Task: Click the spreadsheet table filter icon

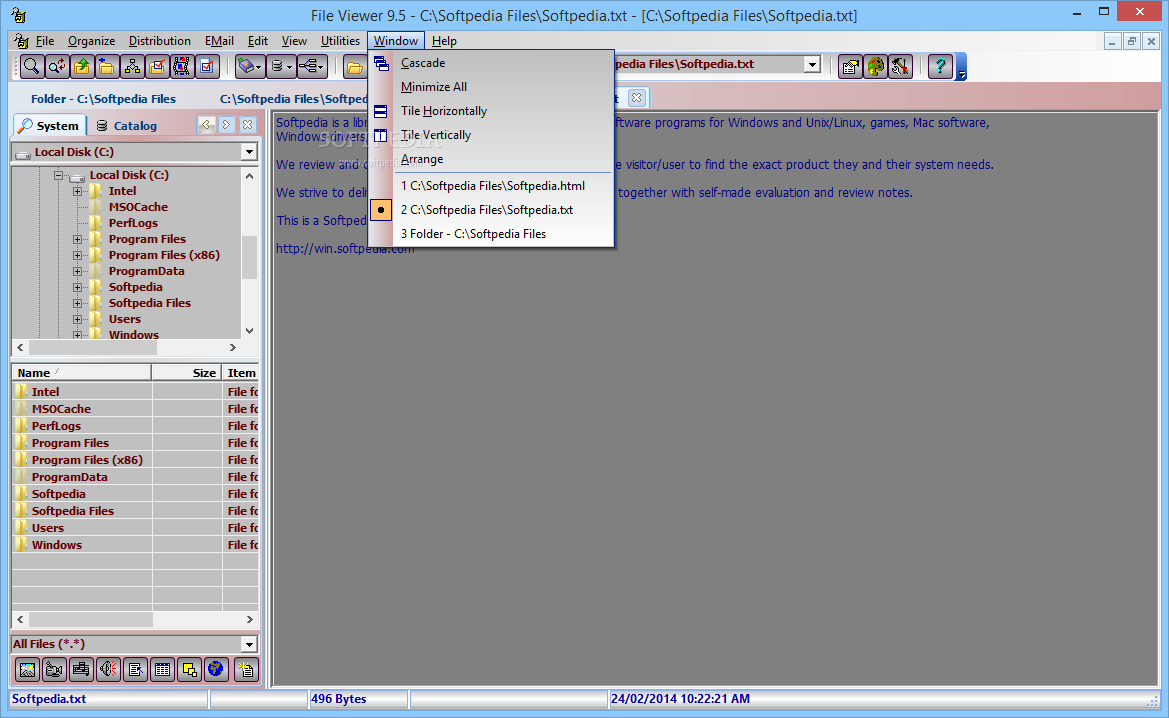Action: 162,670
